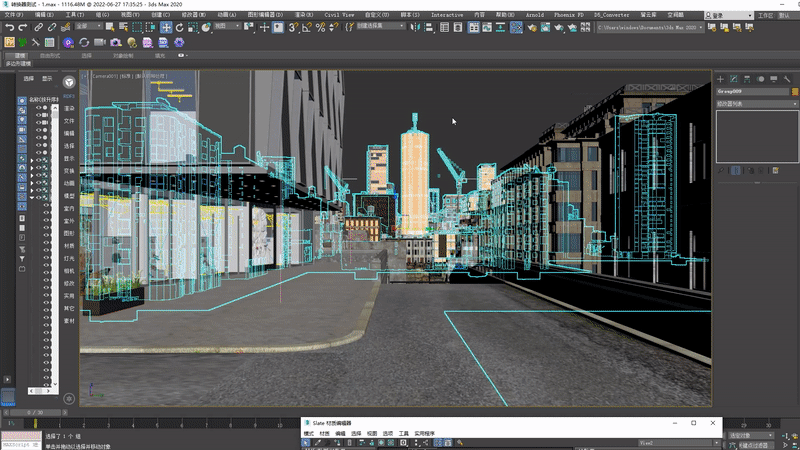Image resolution: width=800 pixels, height=450 pixels.
Task: Expand the modifier list dropdown
Action: pyautogui.click(x=756, y=103)
